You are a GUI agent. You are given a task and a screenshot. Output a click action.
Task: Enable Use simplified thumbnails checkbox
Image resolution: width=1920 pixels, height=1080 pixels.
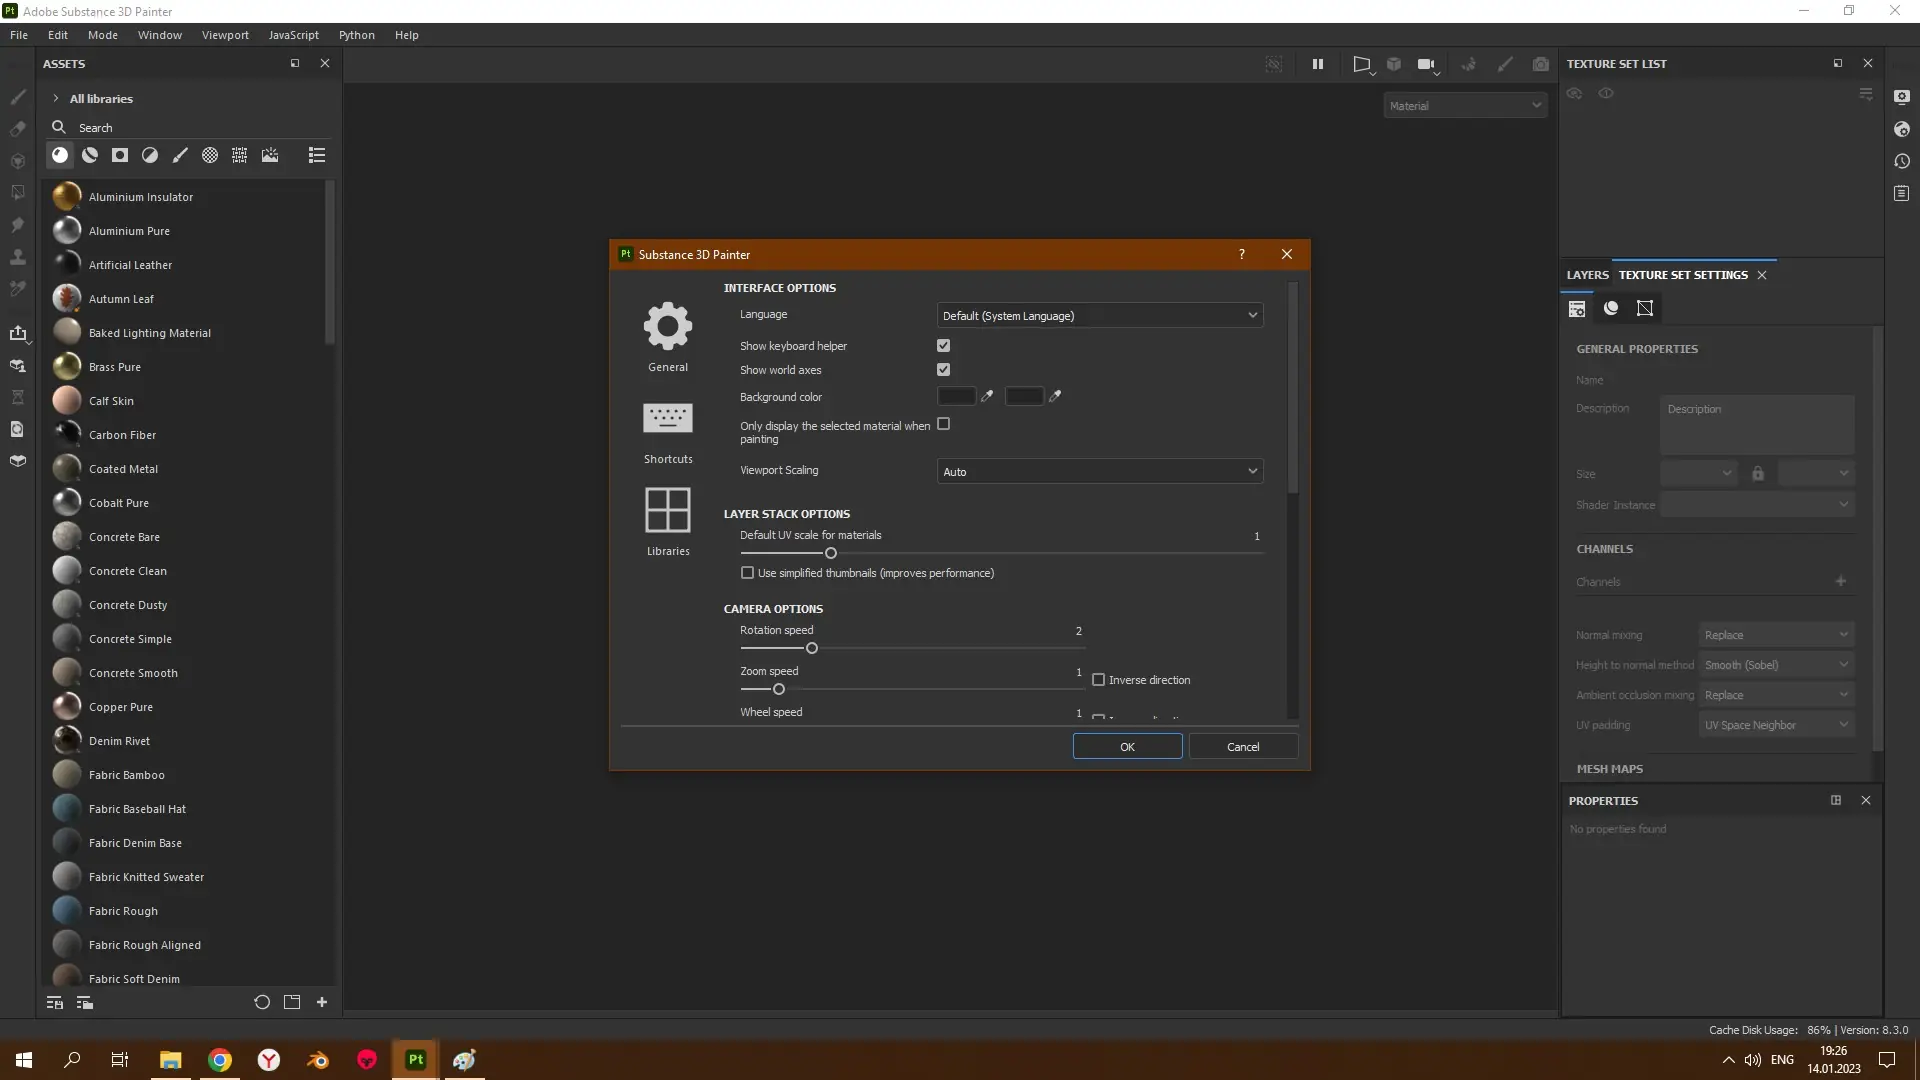[747, 573]
